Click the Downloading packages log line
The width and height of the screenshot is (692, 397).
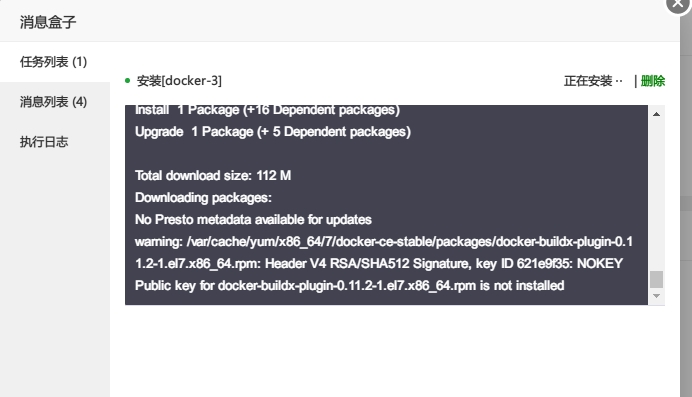click(x=203, y=198)
